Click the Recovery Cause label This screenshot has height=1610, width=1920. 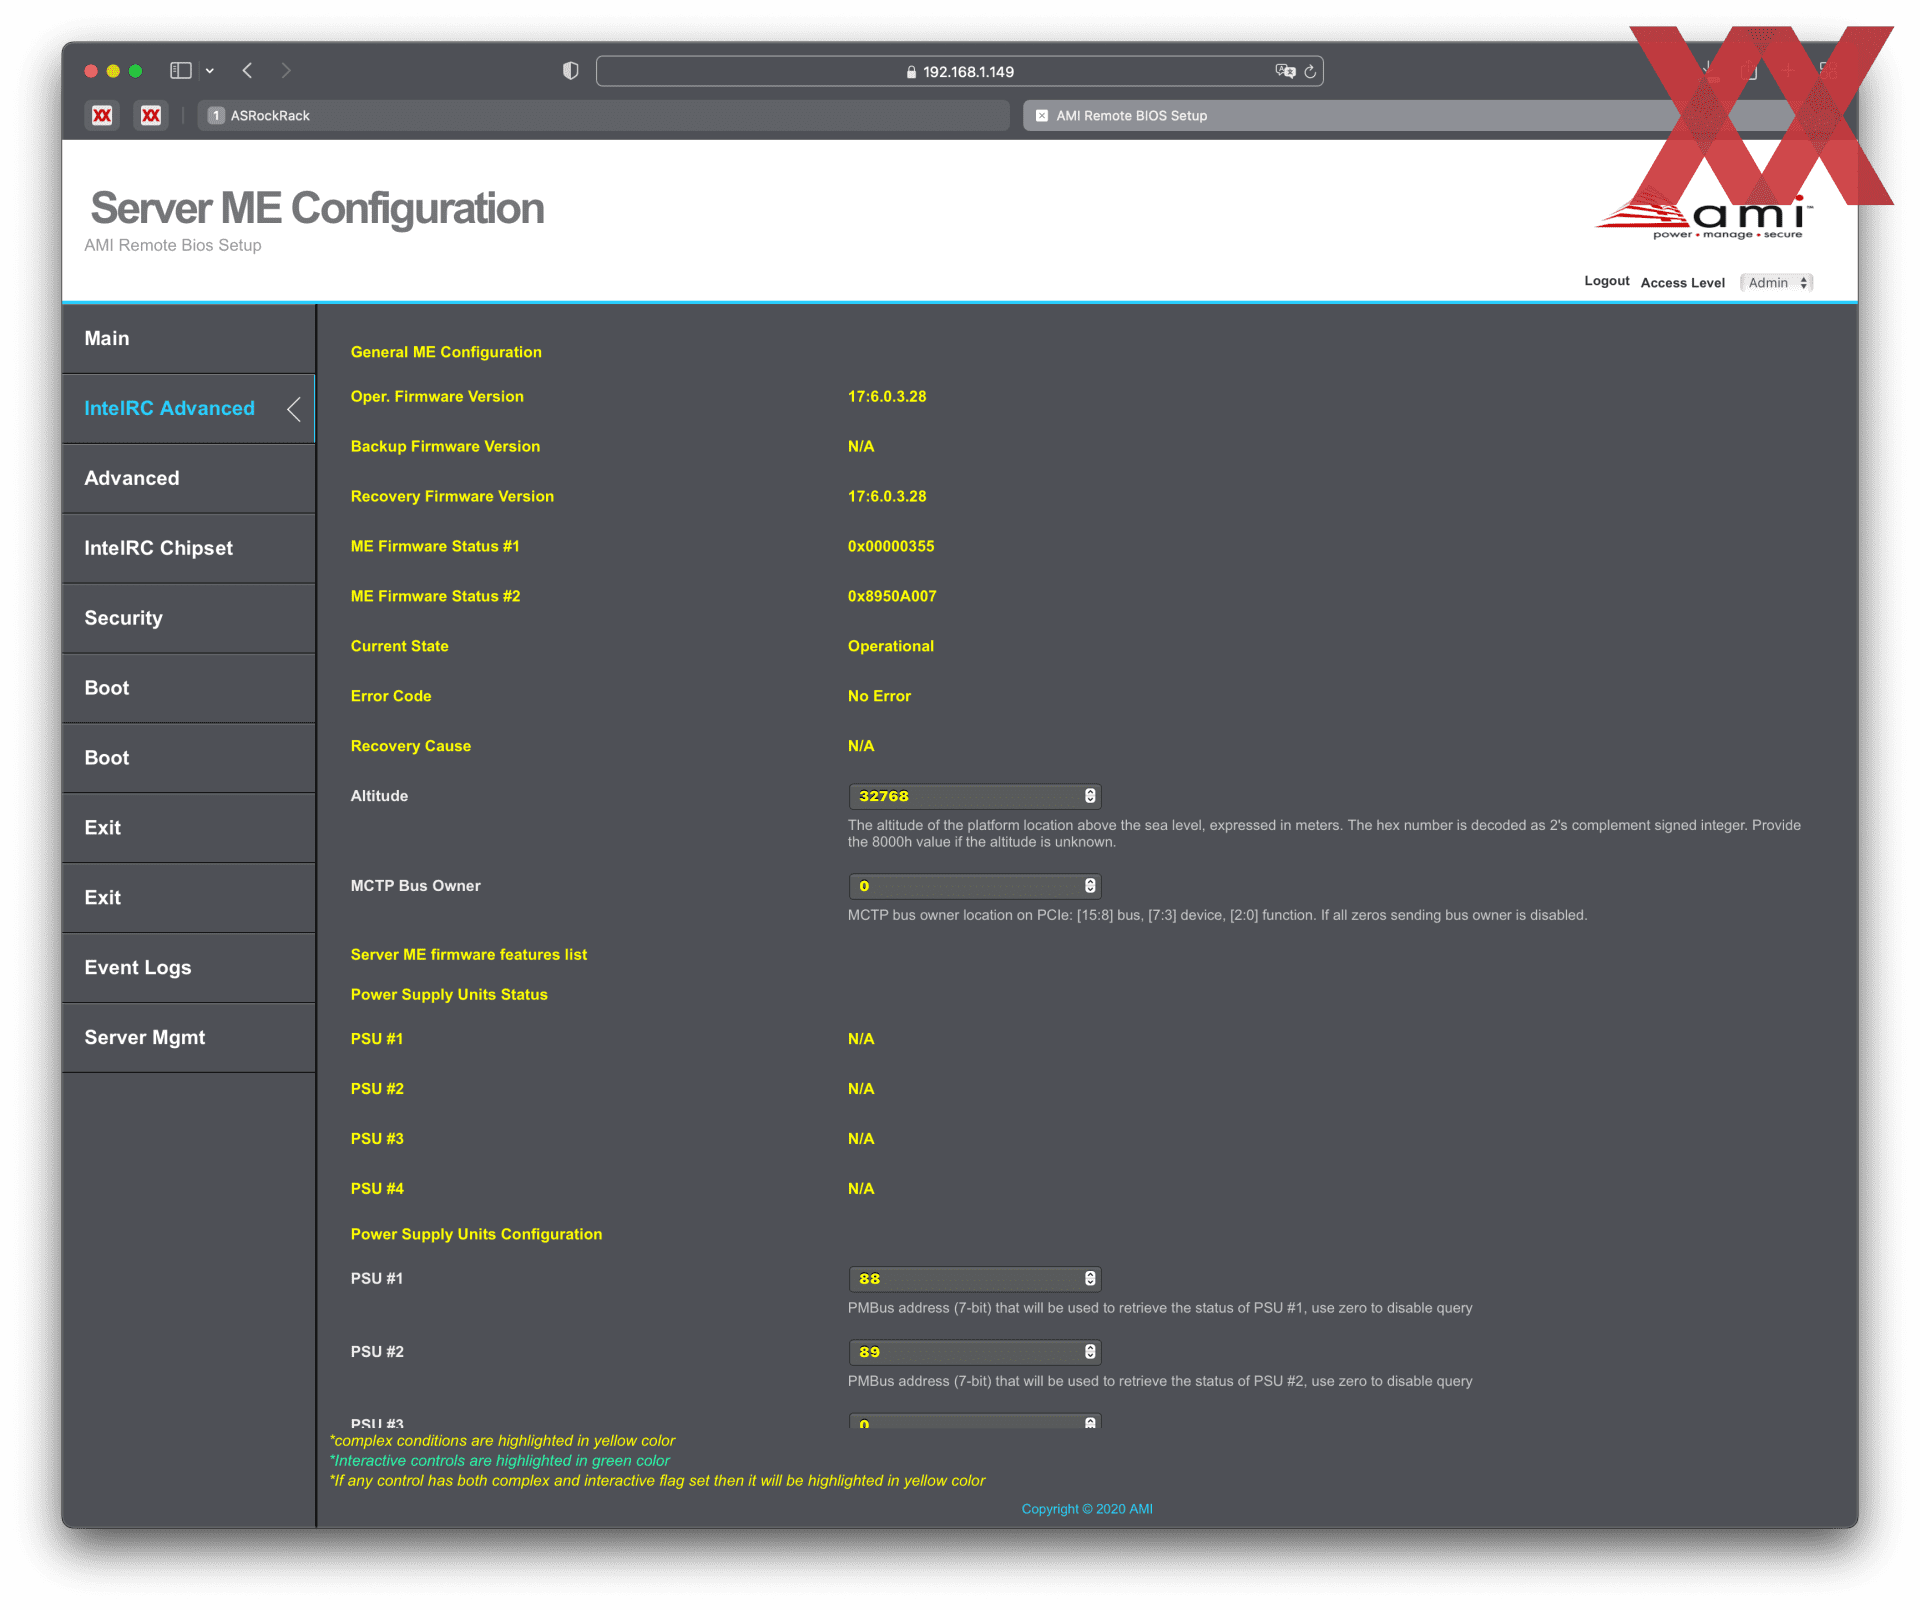click(x=410, y=747)
